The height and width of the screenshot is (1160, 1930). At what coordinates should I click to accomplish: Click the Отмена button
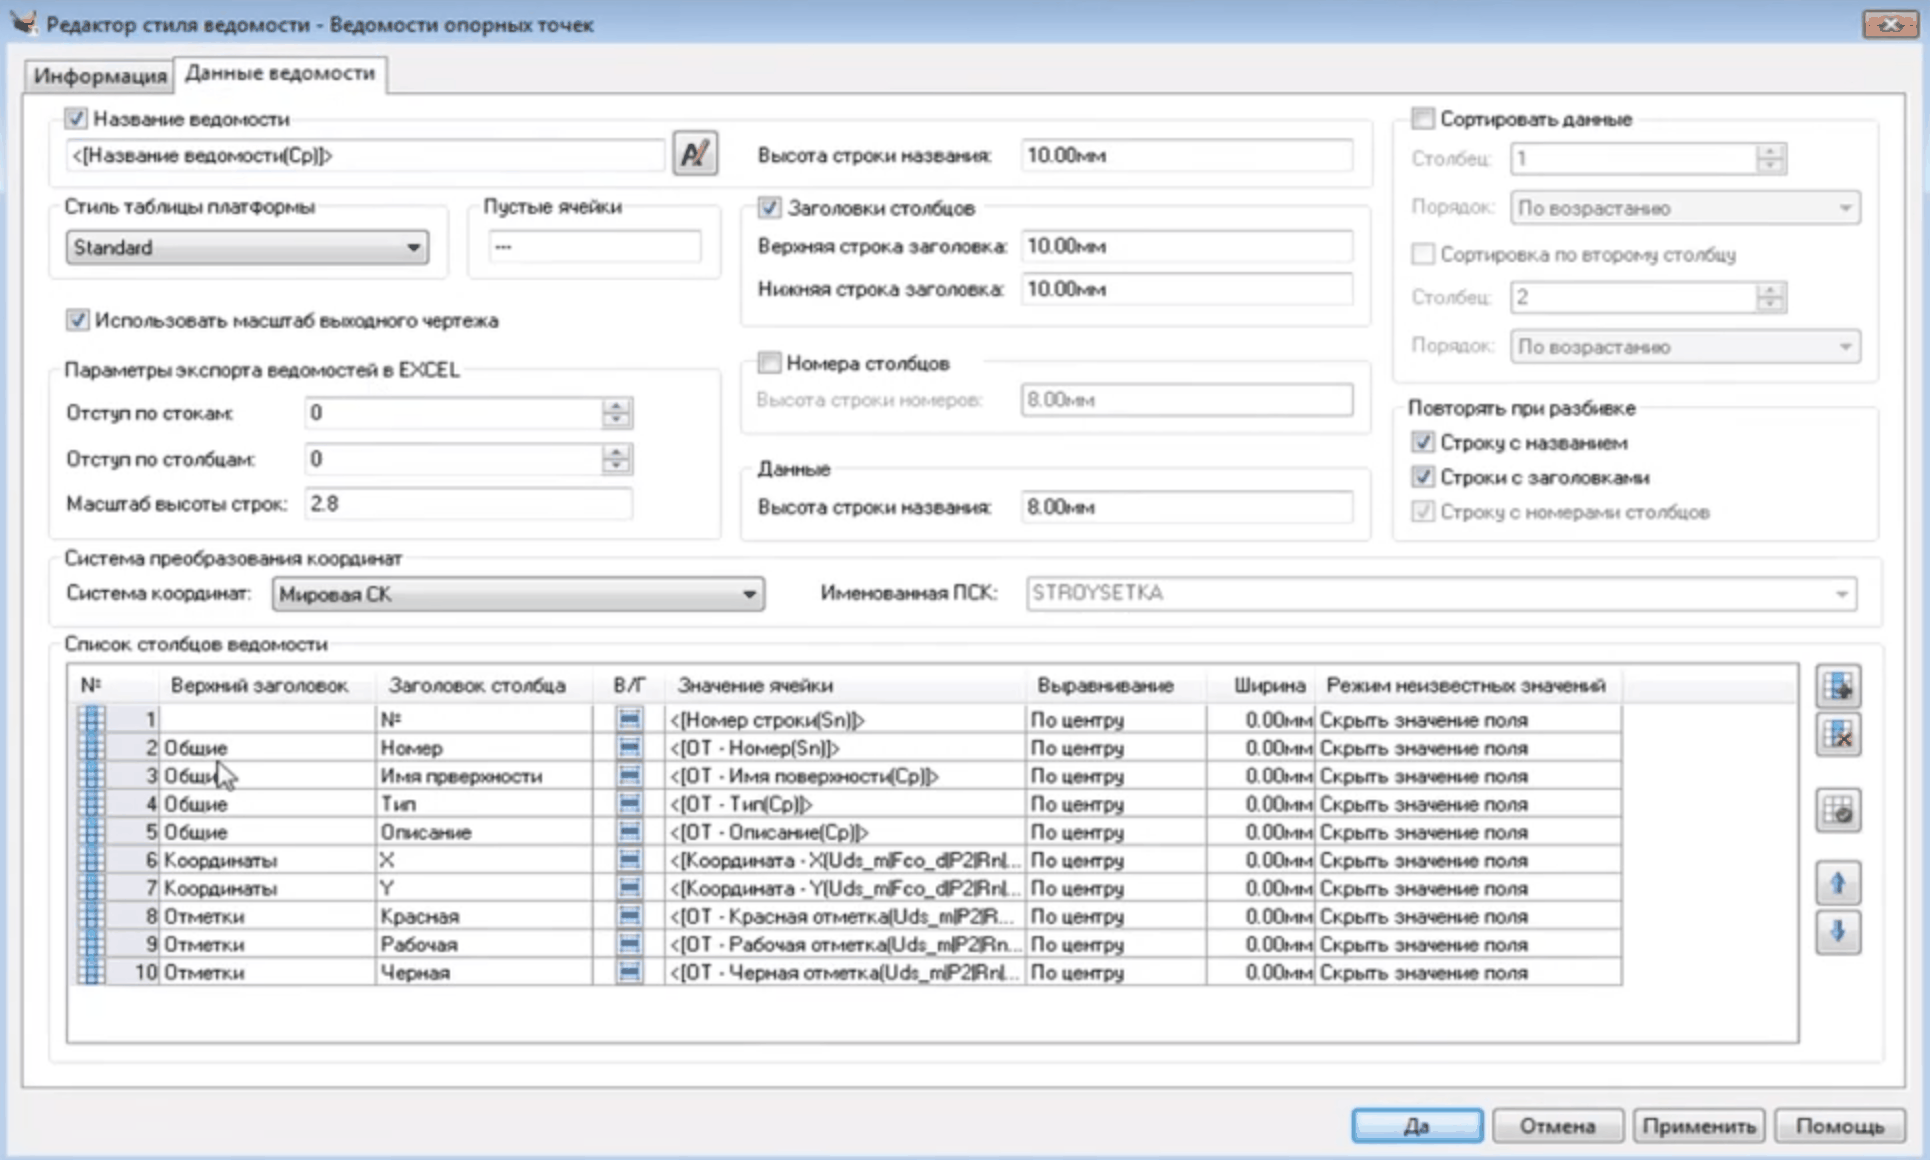click(1556, 1126)
